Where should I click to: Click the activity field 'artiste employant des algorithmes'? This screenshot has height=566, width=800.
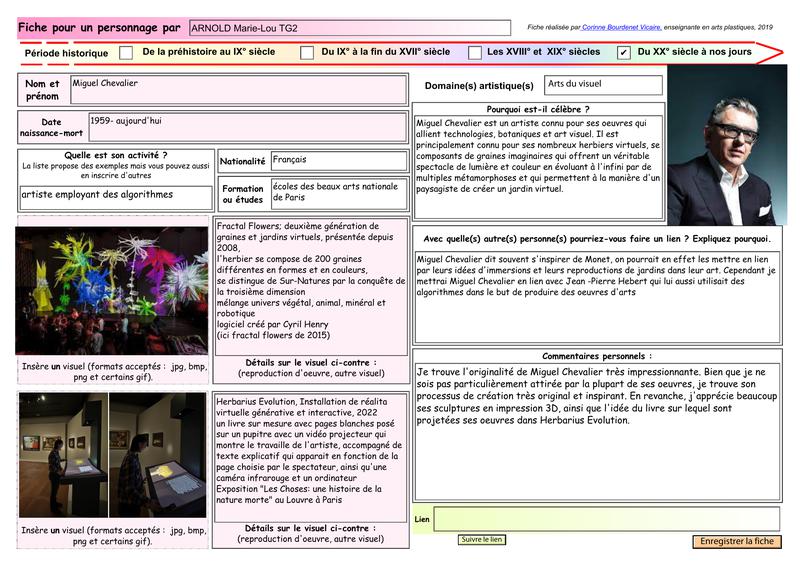coord(114,198)
